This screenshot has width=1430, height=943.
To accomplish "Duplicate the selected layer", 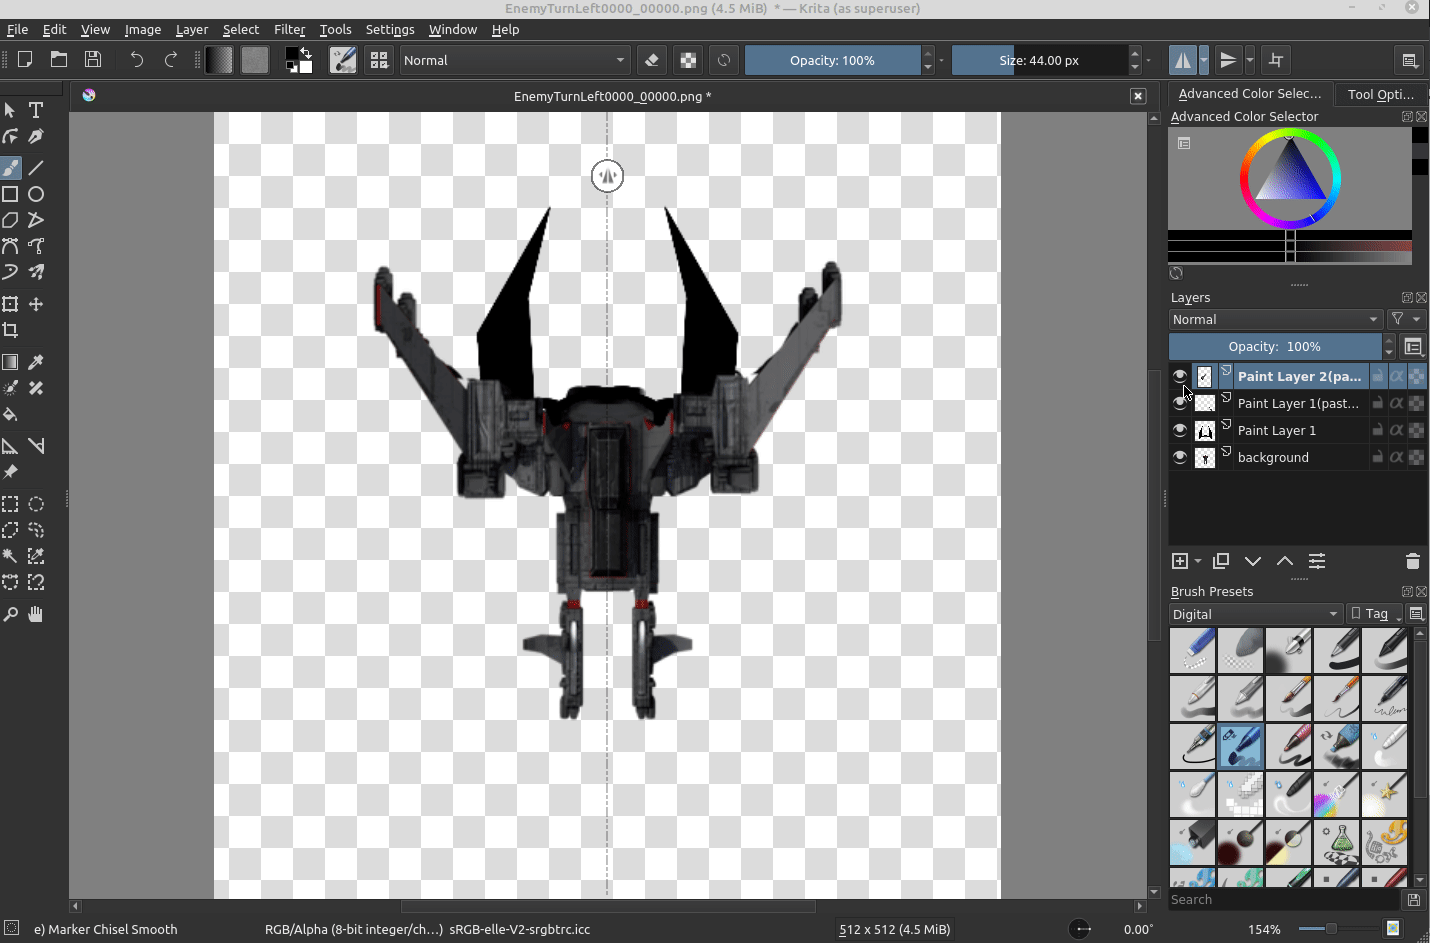I will (x=1221, y=561).
